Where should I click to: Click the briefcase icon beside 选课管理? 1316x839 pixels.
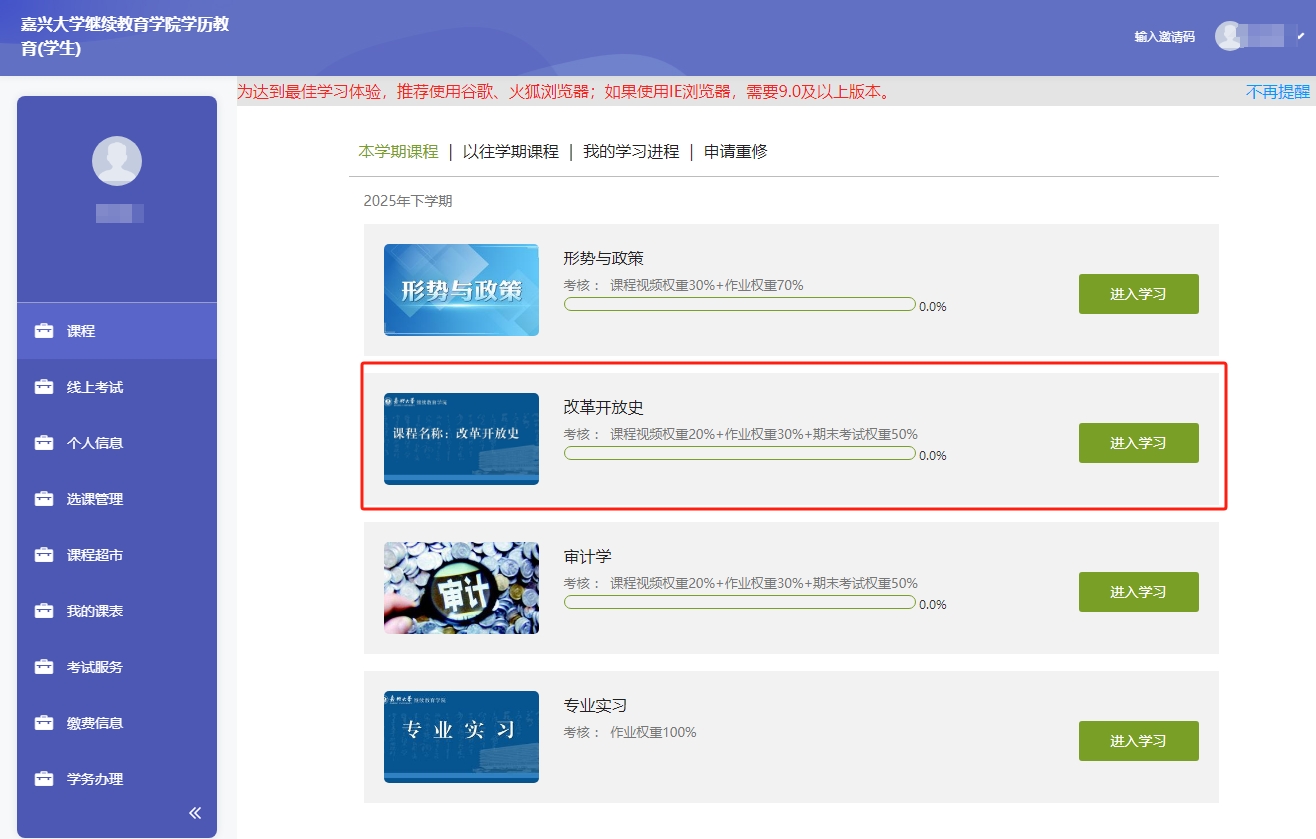(44, 499)
